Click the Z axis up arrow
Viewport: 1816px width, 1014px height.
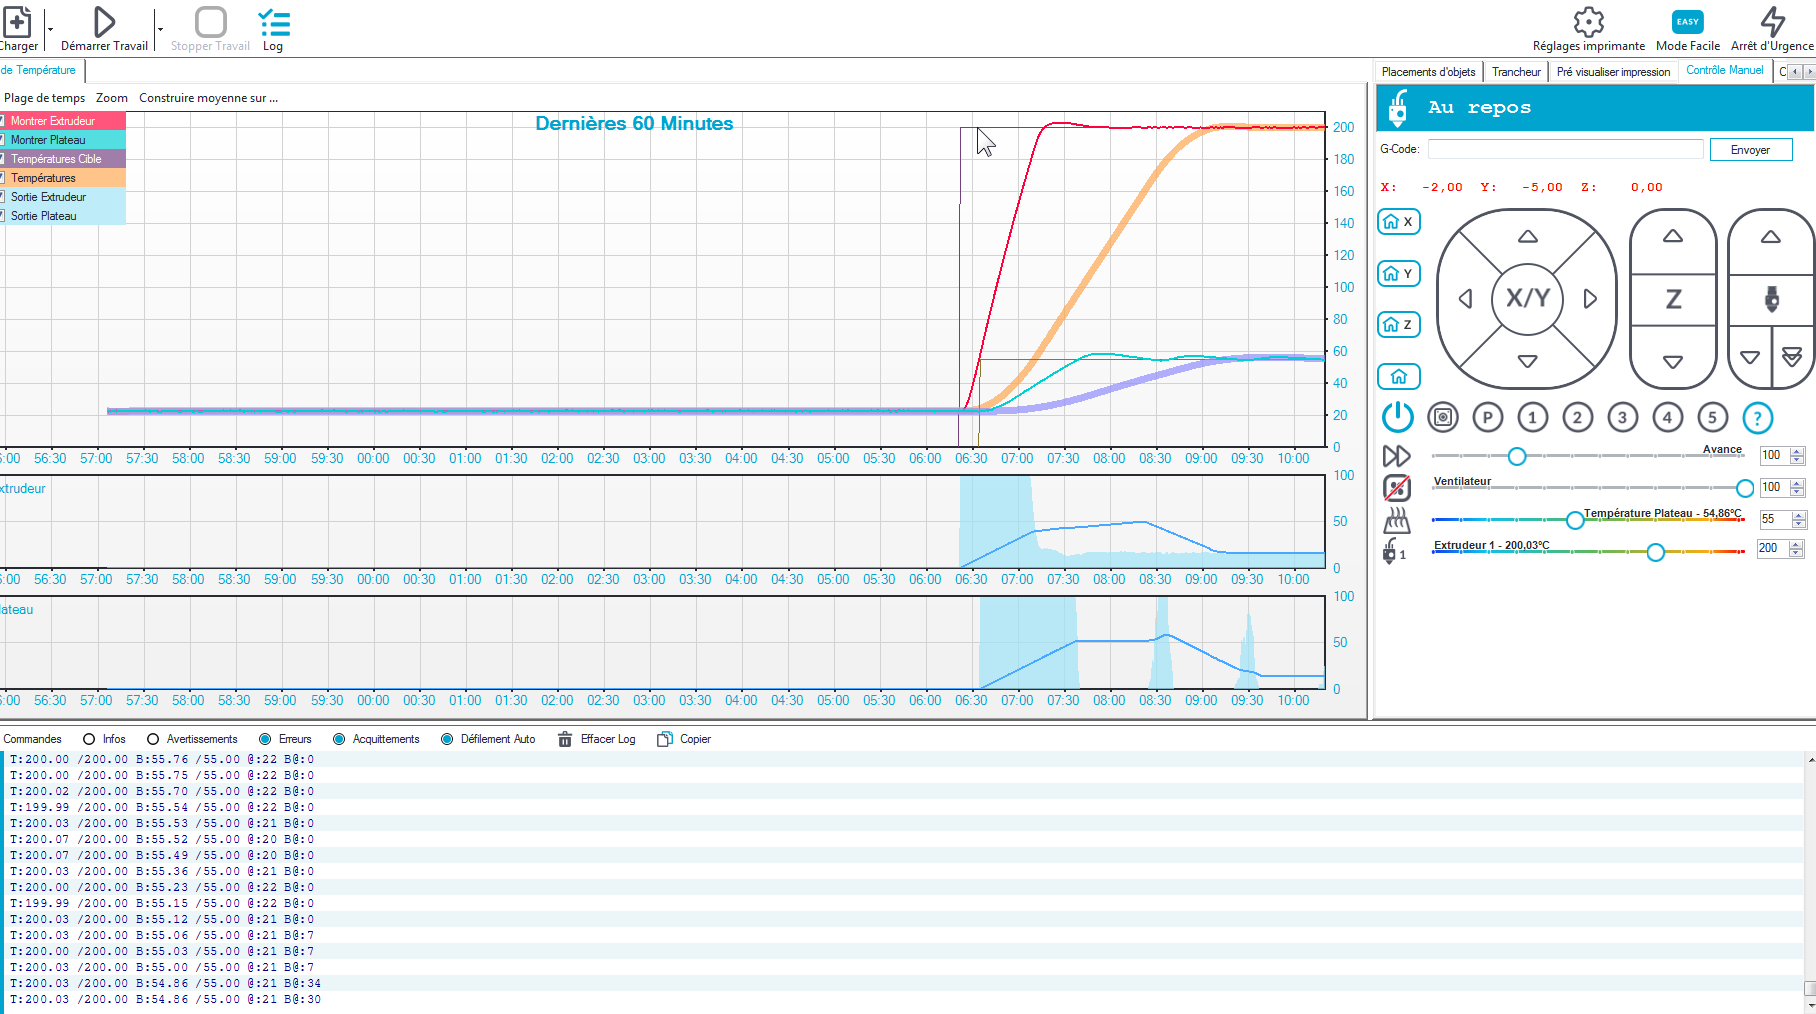tap(1673, 237)
